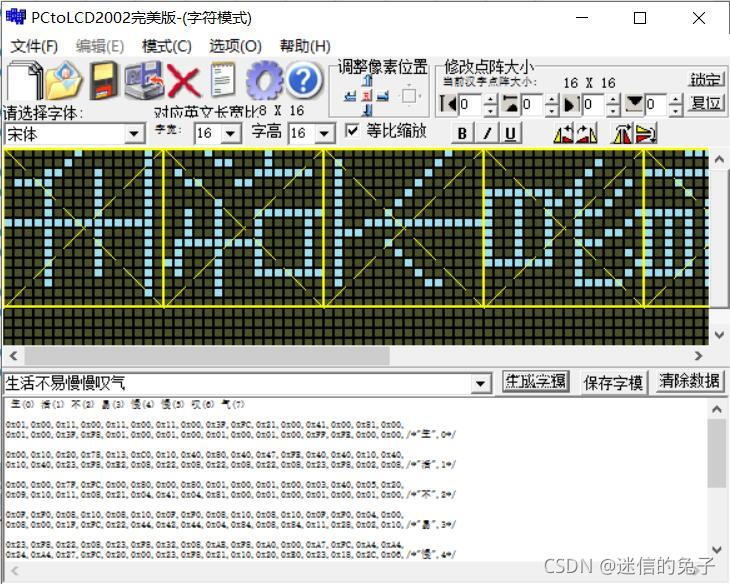Increase the right margin spinner value
The width and height of the screenshot is (730, 584).
click(x=614, y=99)
